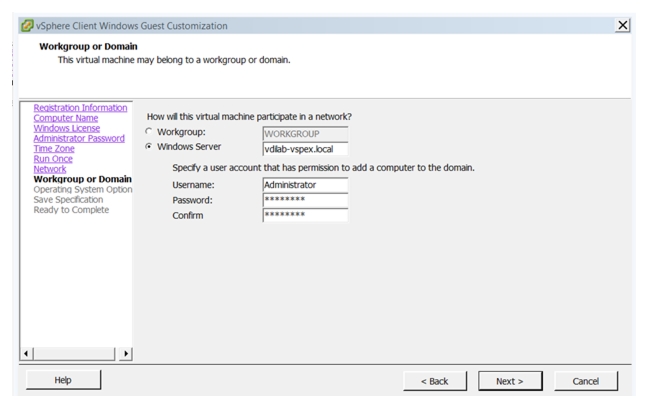Open the Time Zone step
The height and width of the screenshot is (409, 649).
54,149
